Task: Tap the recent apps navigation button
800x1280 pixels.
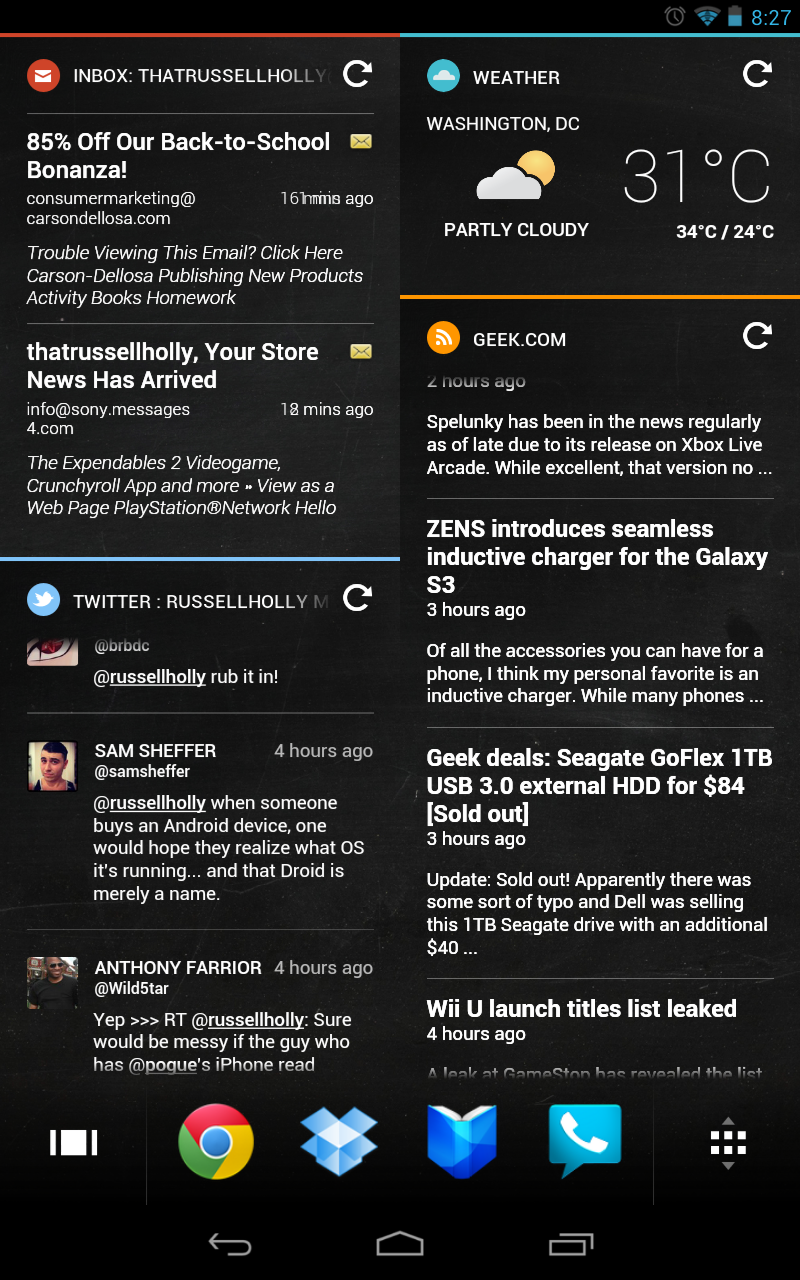Action: (571, 1244)
